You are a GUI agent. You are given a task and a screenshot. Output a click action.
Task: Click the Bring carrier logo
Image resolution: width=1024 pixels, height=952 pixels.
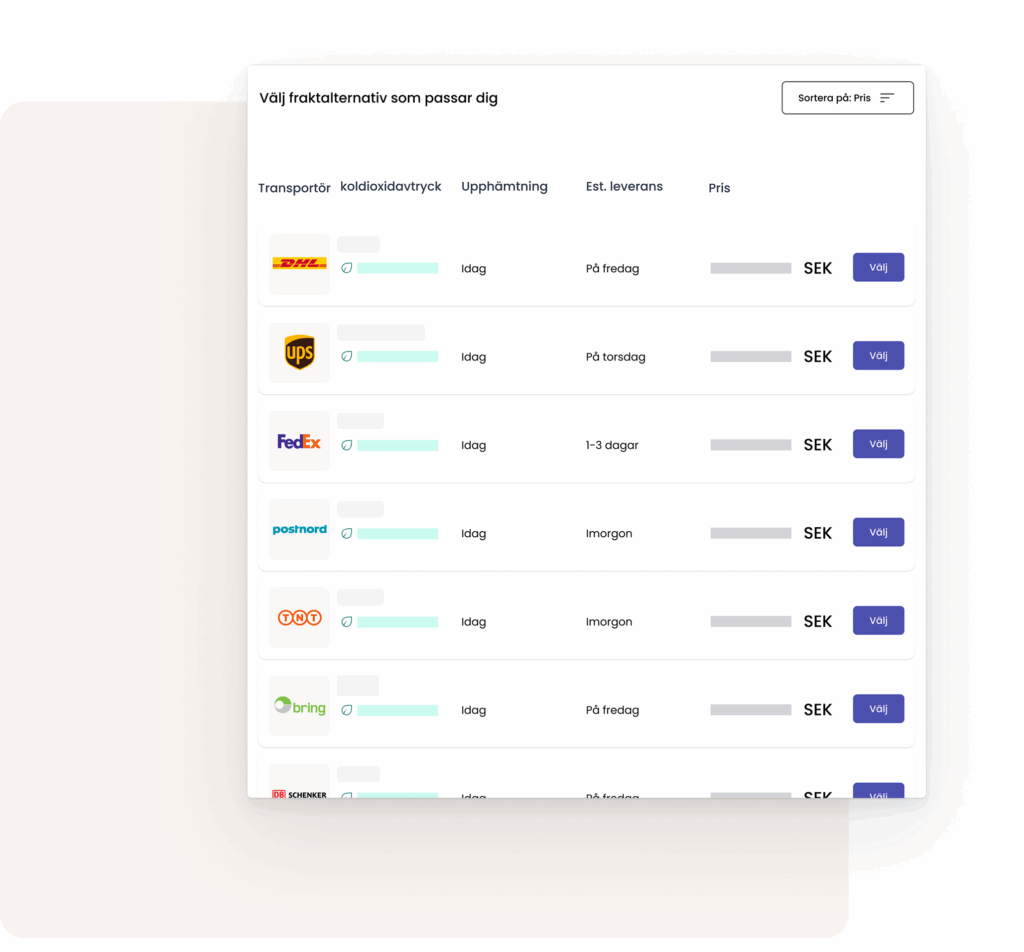(x=300, y=706)
